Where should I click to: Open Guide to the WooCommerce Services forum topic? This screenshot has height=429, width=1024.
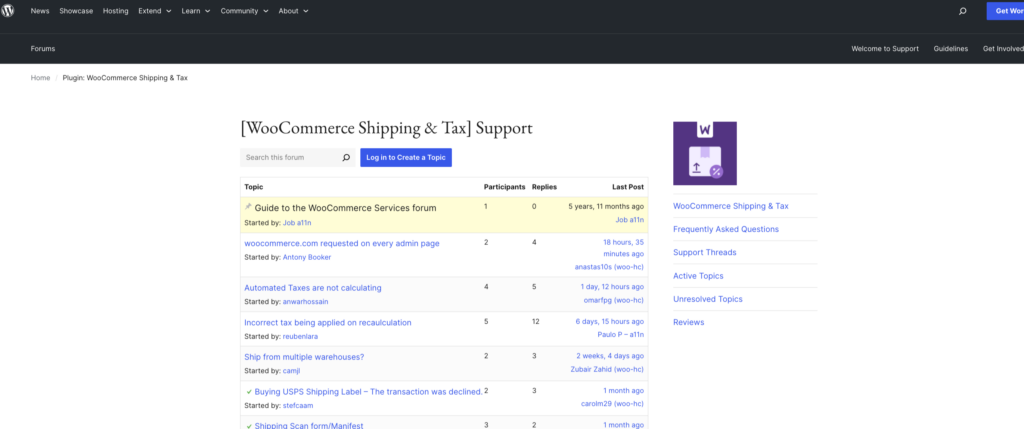coord(345,208)
